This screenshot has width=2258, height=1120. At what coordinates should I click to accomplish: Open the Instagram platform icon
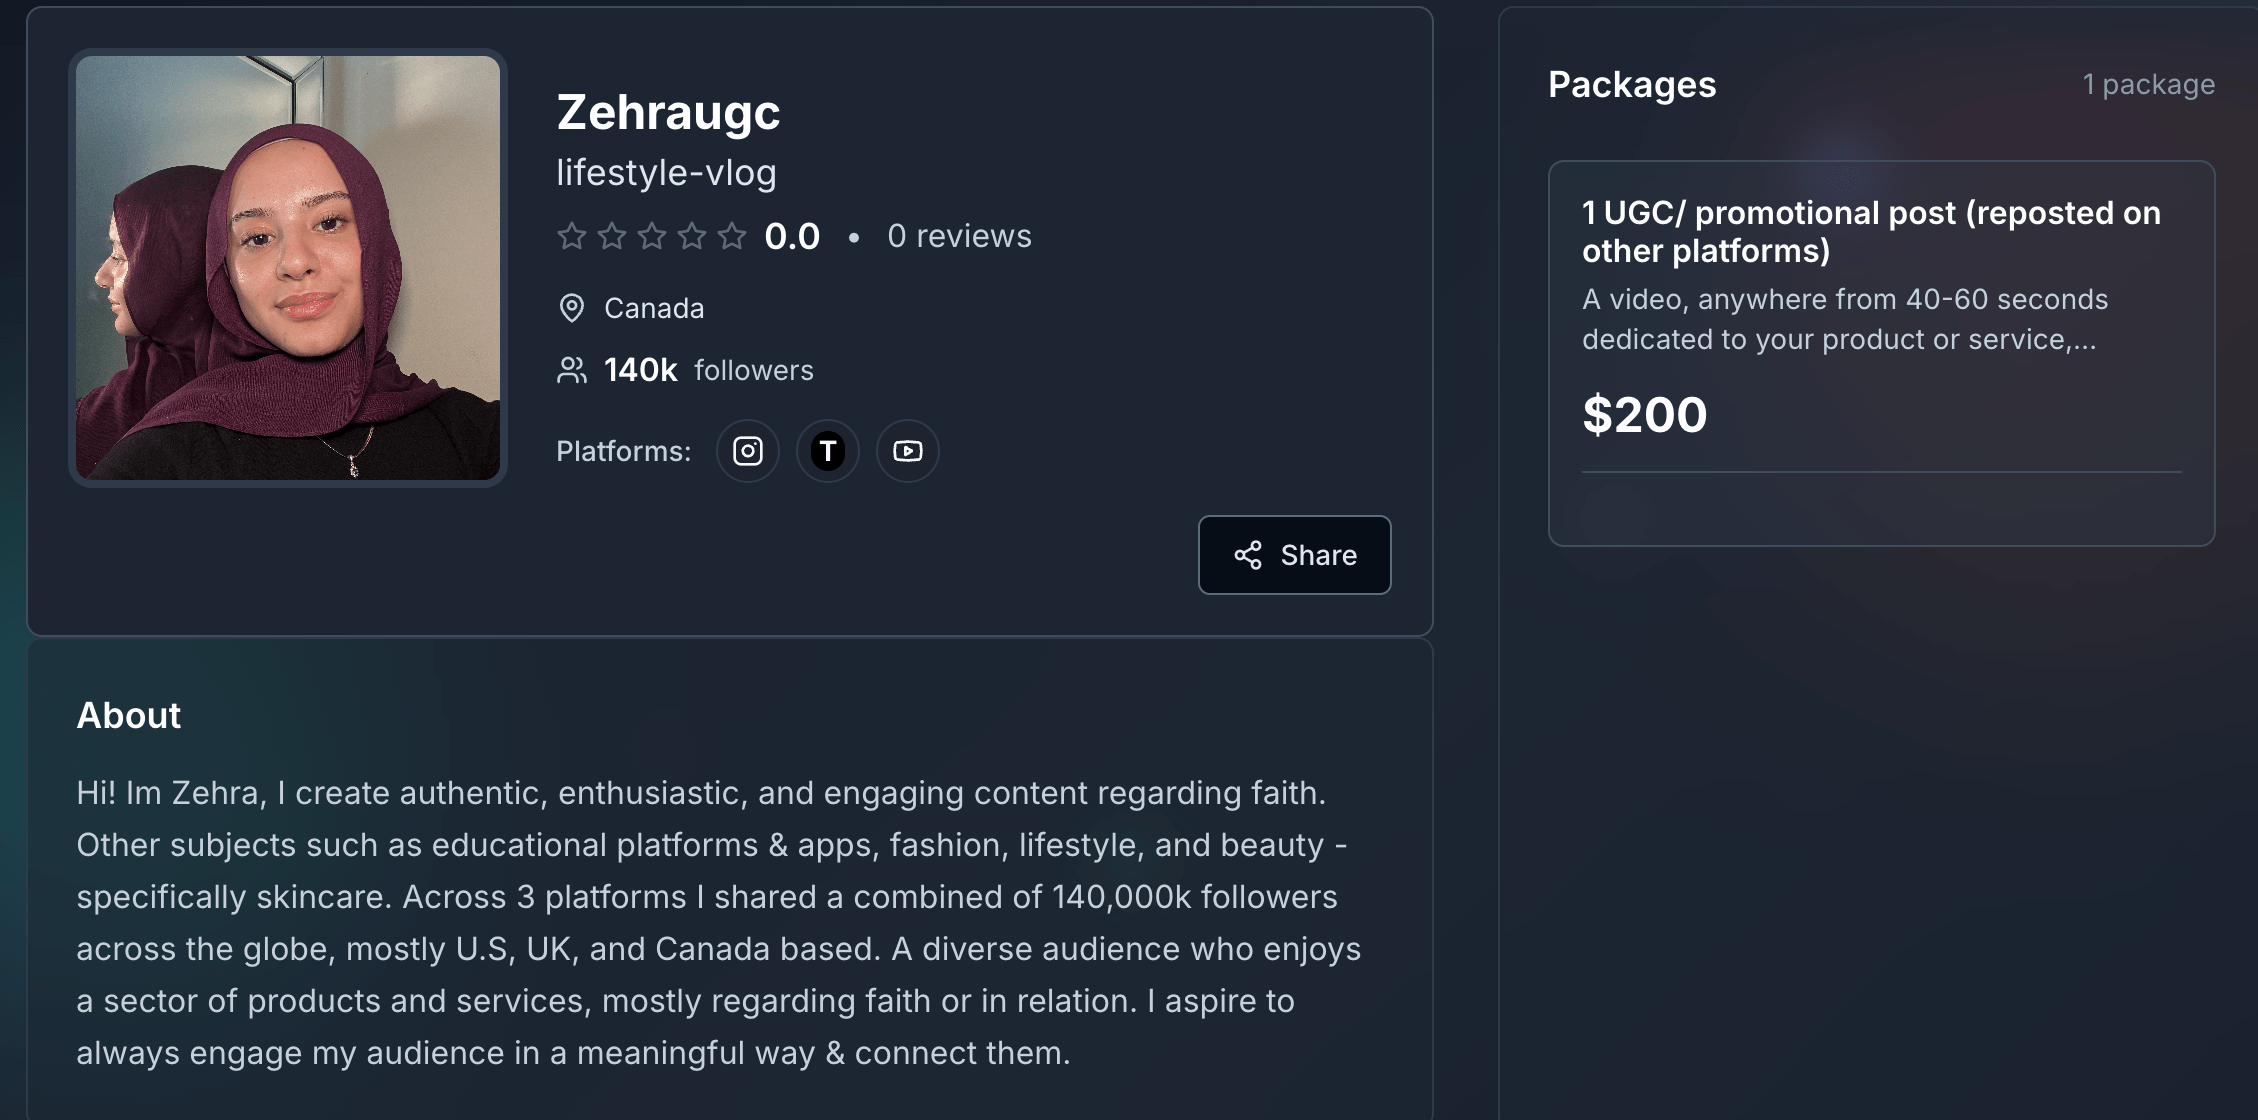(x=747, y=451)
